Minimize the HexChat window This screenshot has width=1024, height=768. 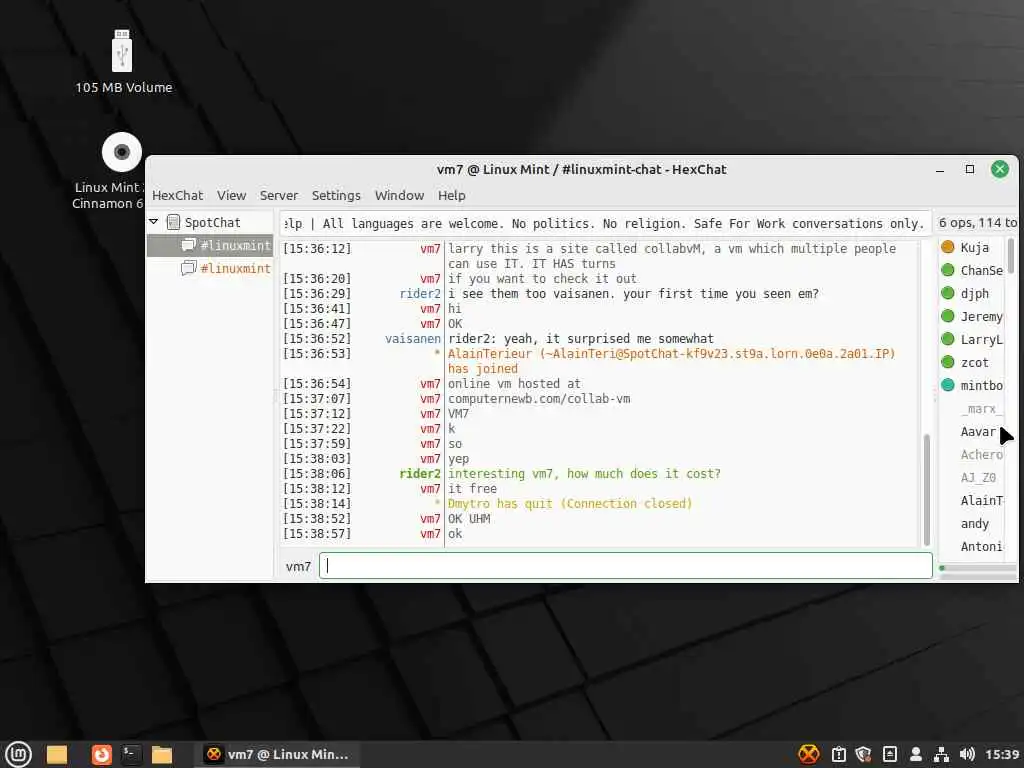tap(940, 170)
